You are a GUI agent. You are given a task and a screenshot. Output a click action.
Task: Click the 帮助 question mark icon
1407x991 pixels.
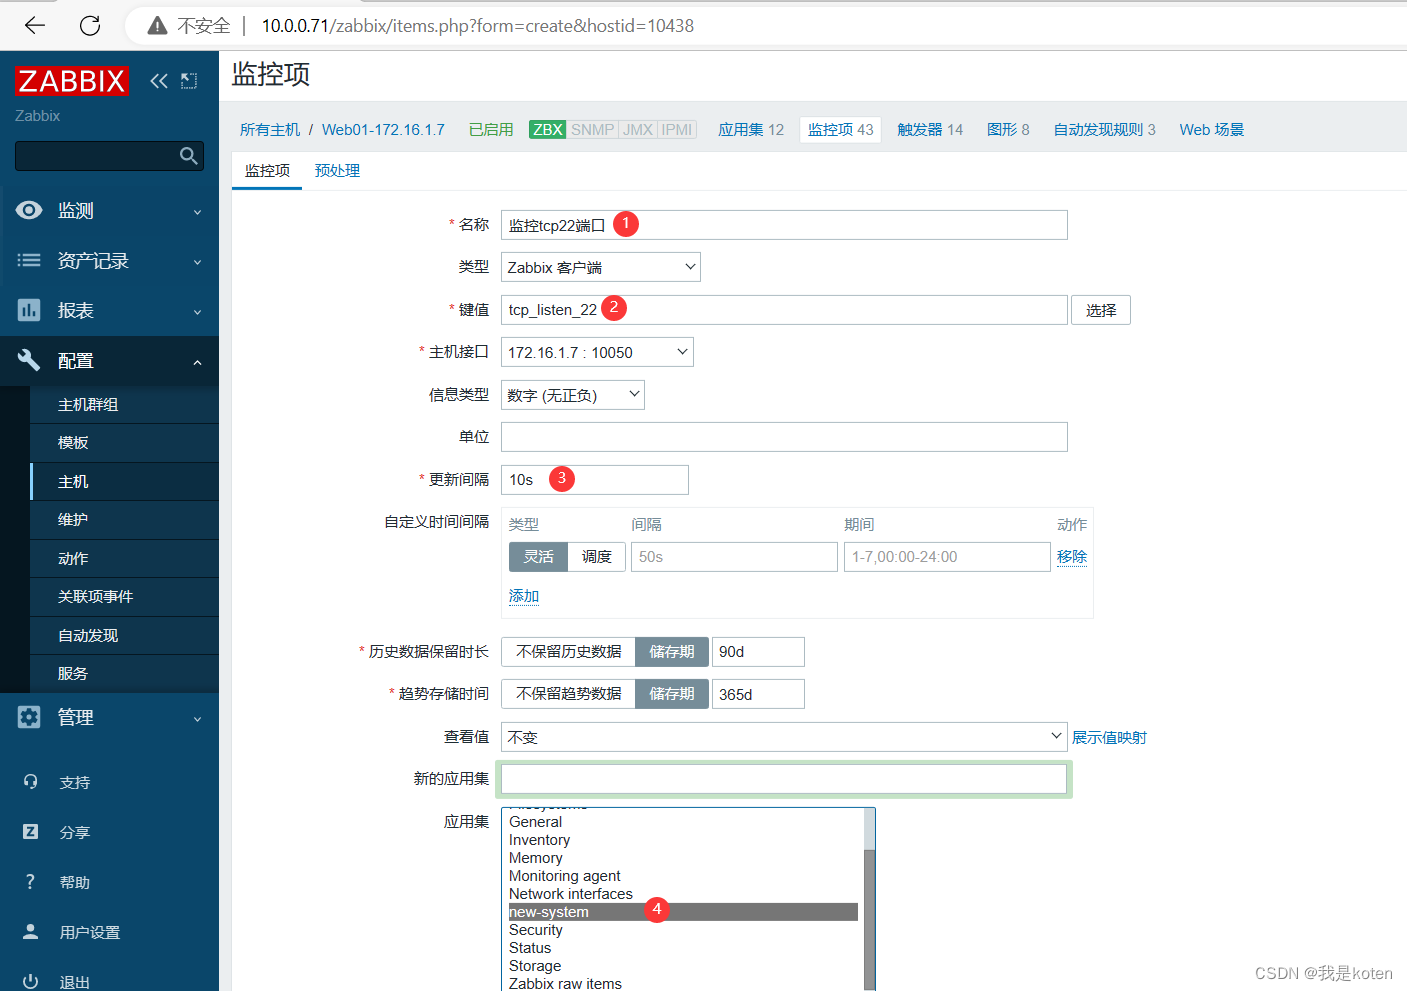coord(30,882)
